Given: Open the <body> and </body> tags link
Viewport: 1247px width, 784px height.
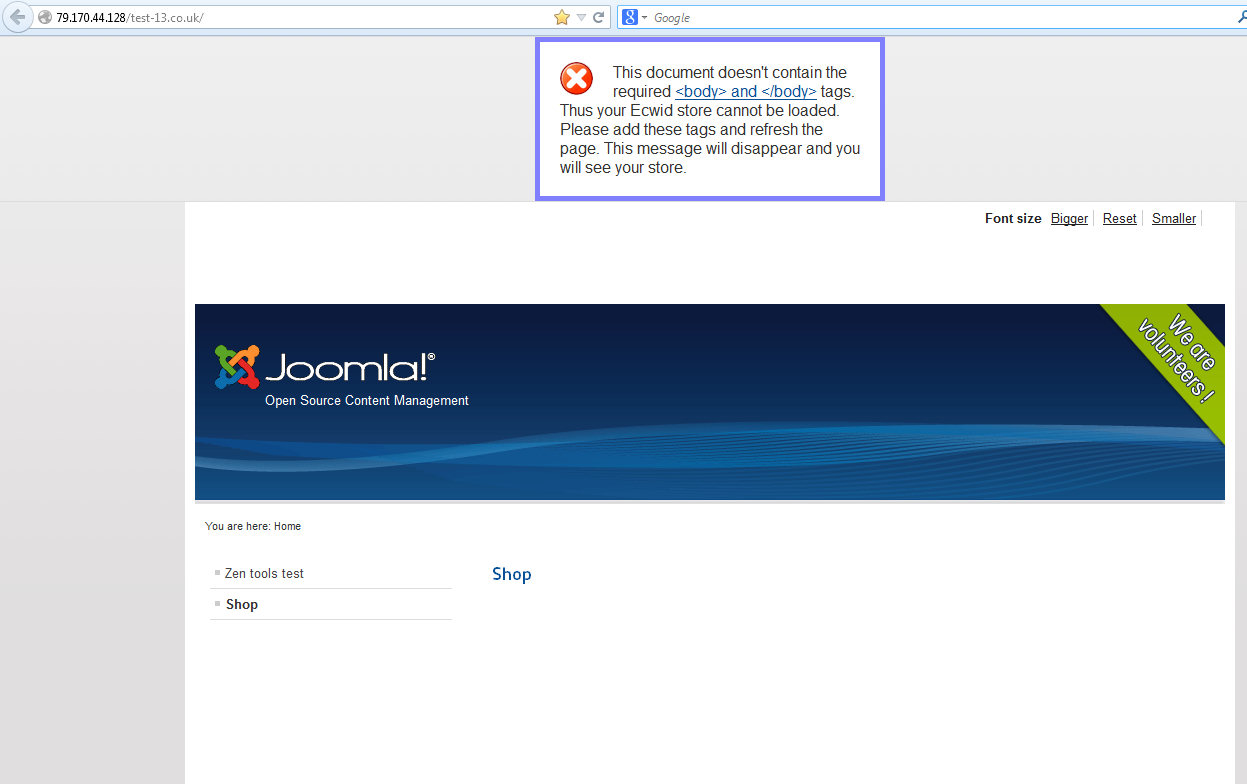Looking at the screenshot, I should (746, 91).
